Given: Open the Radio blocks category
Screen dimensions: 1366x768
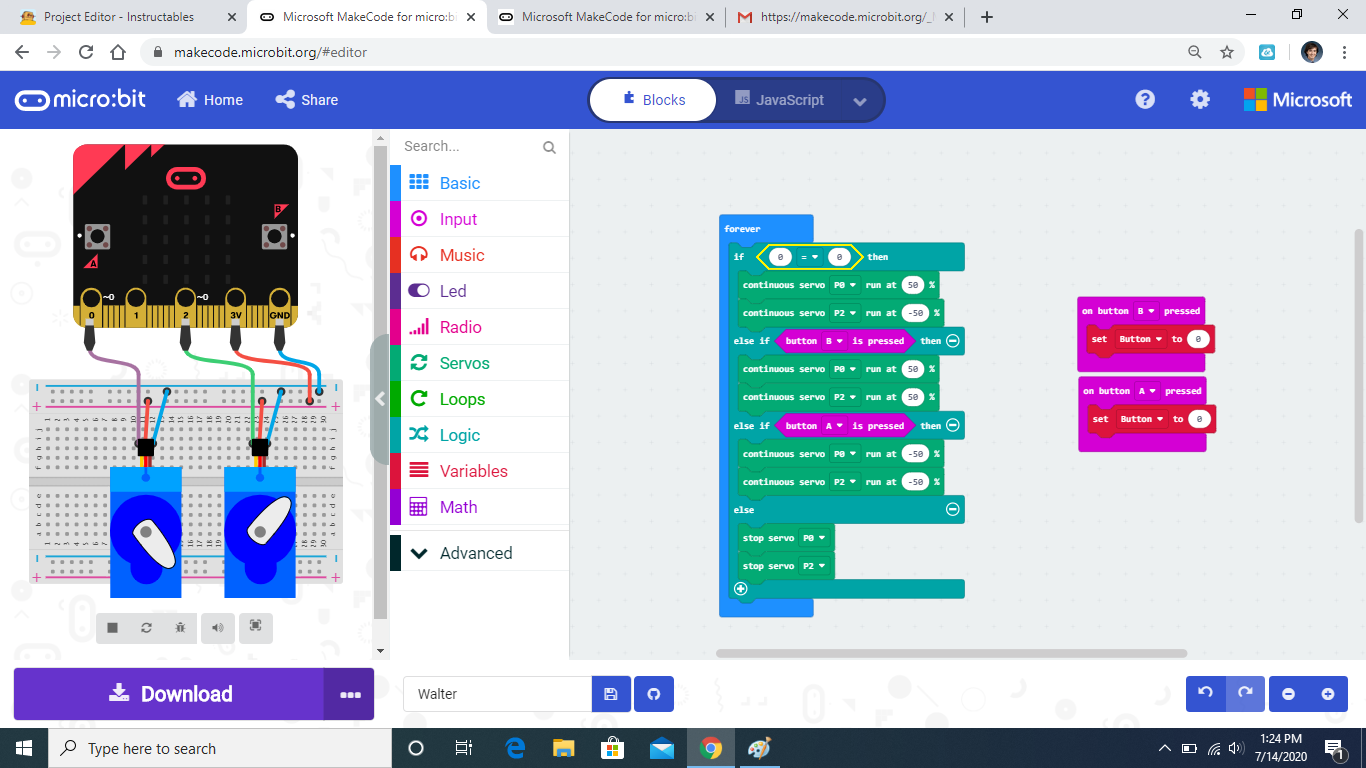Looking at the screenshot, I should pos(480,327).
